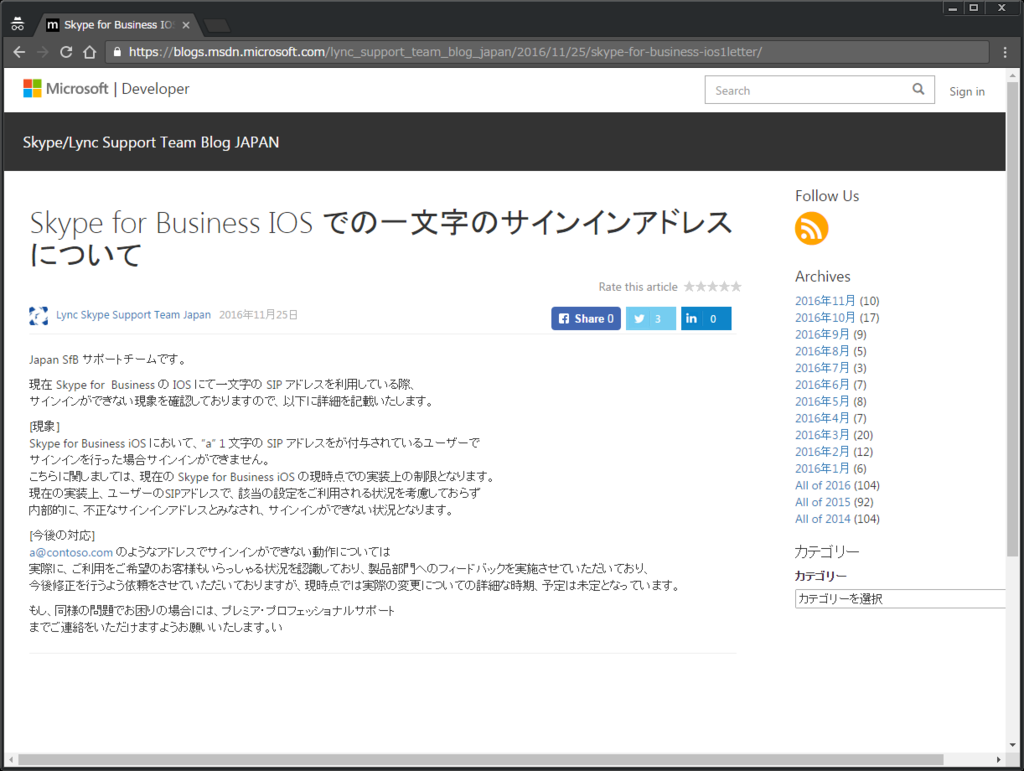Open 2016年2月 archive
Image resolution: width=1024 pixels, height=771 pixels.
(x=822, y=452)
